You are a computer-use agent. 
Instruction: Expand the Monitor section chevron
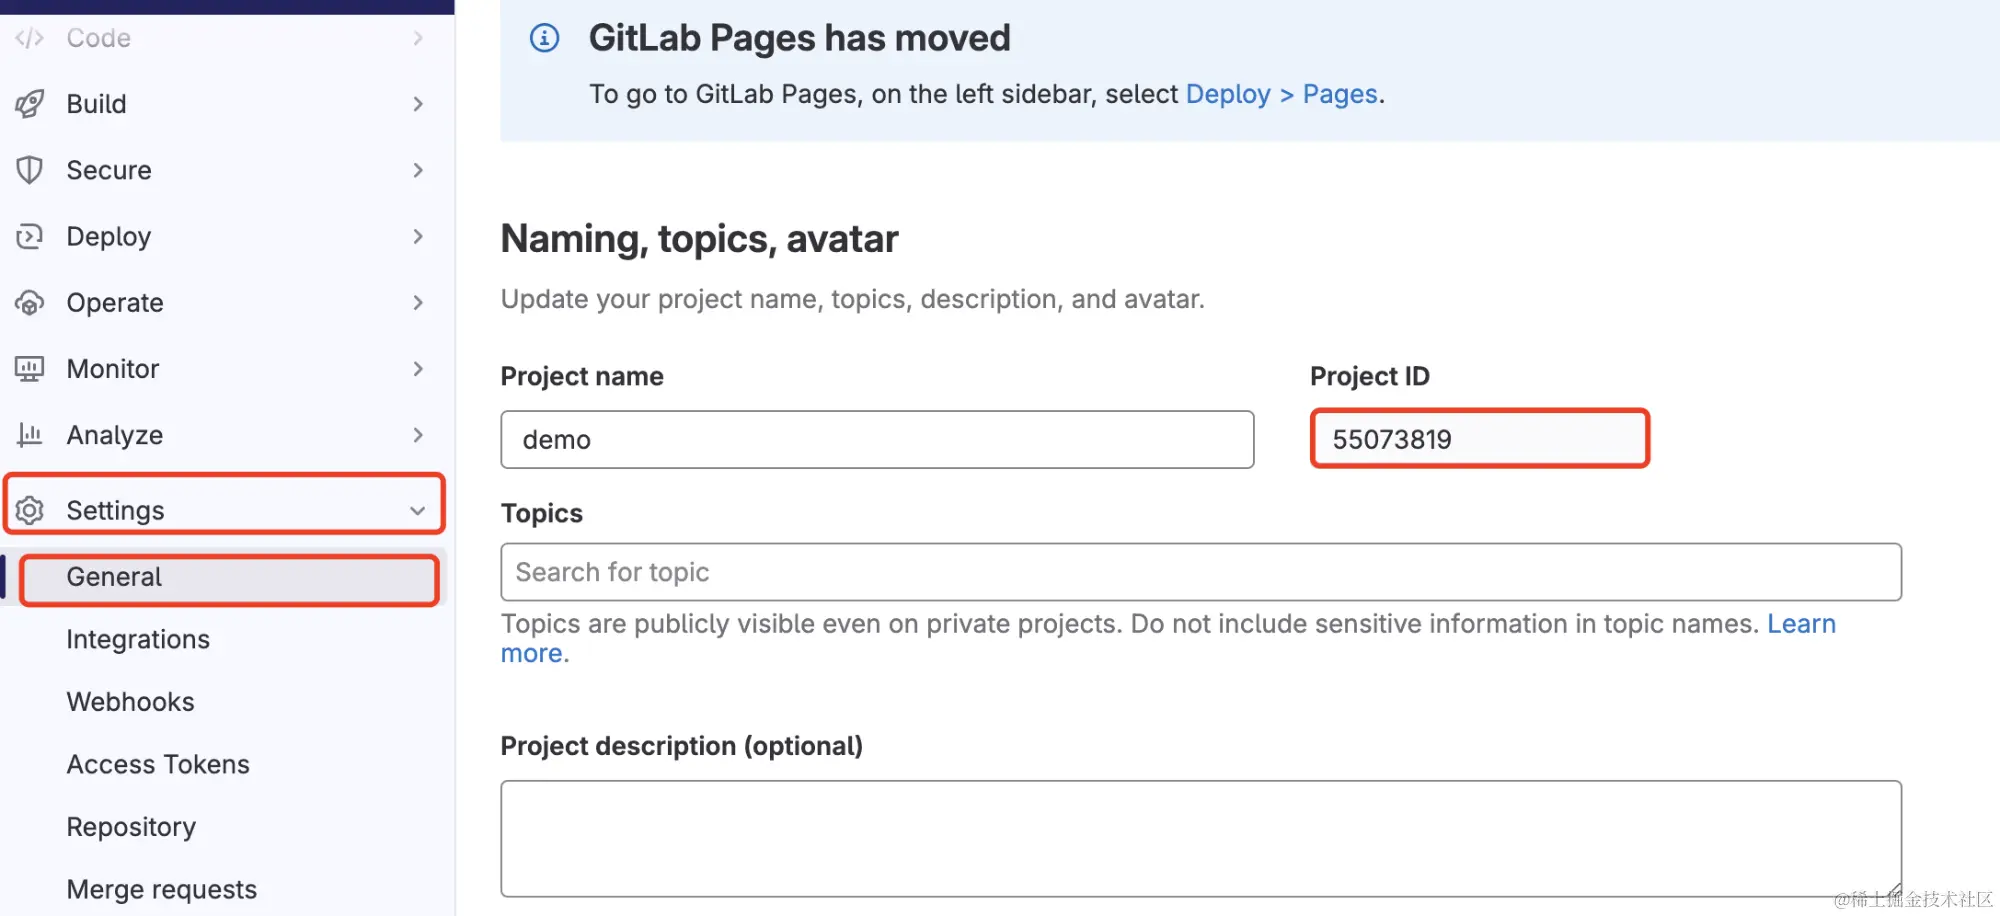tap(418, 369)
